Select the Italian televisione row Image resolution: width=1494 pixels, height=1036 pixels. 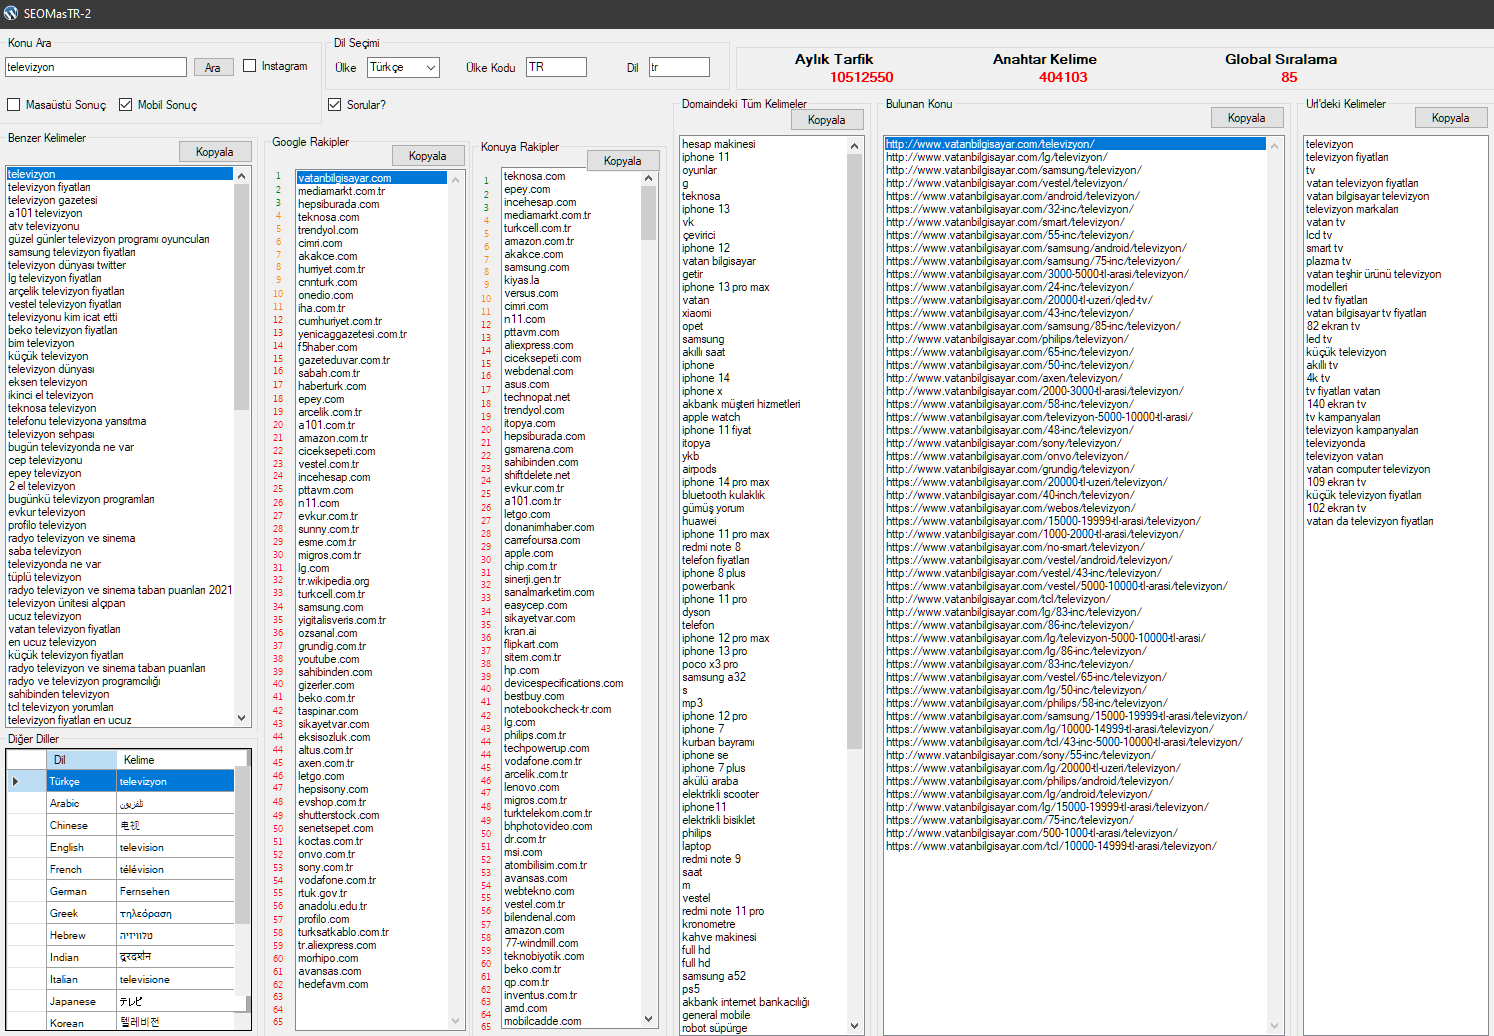pyautogui.click(x=120, y=979)
